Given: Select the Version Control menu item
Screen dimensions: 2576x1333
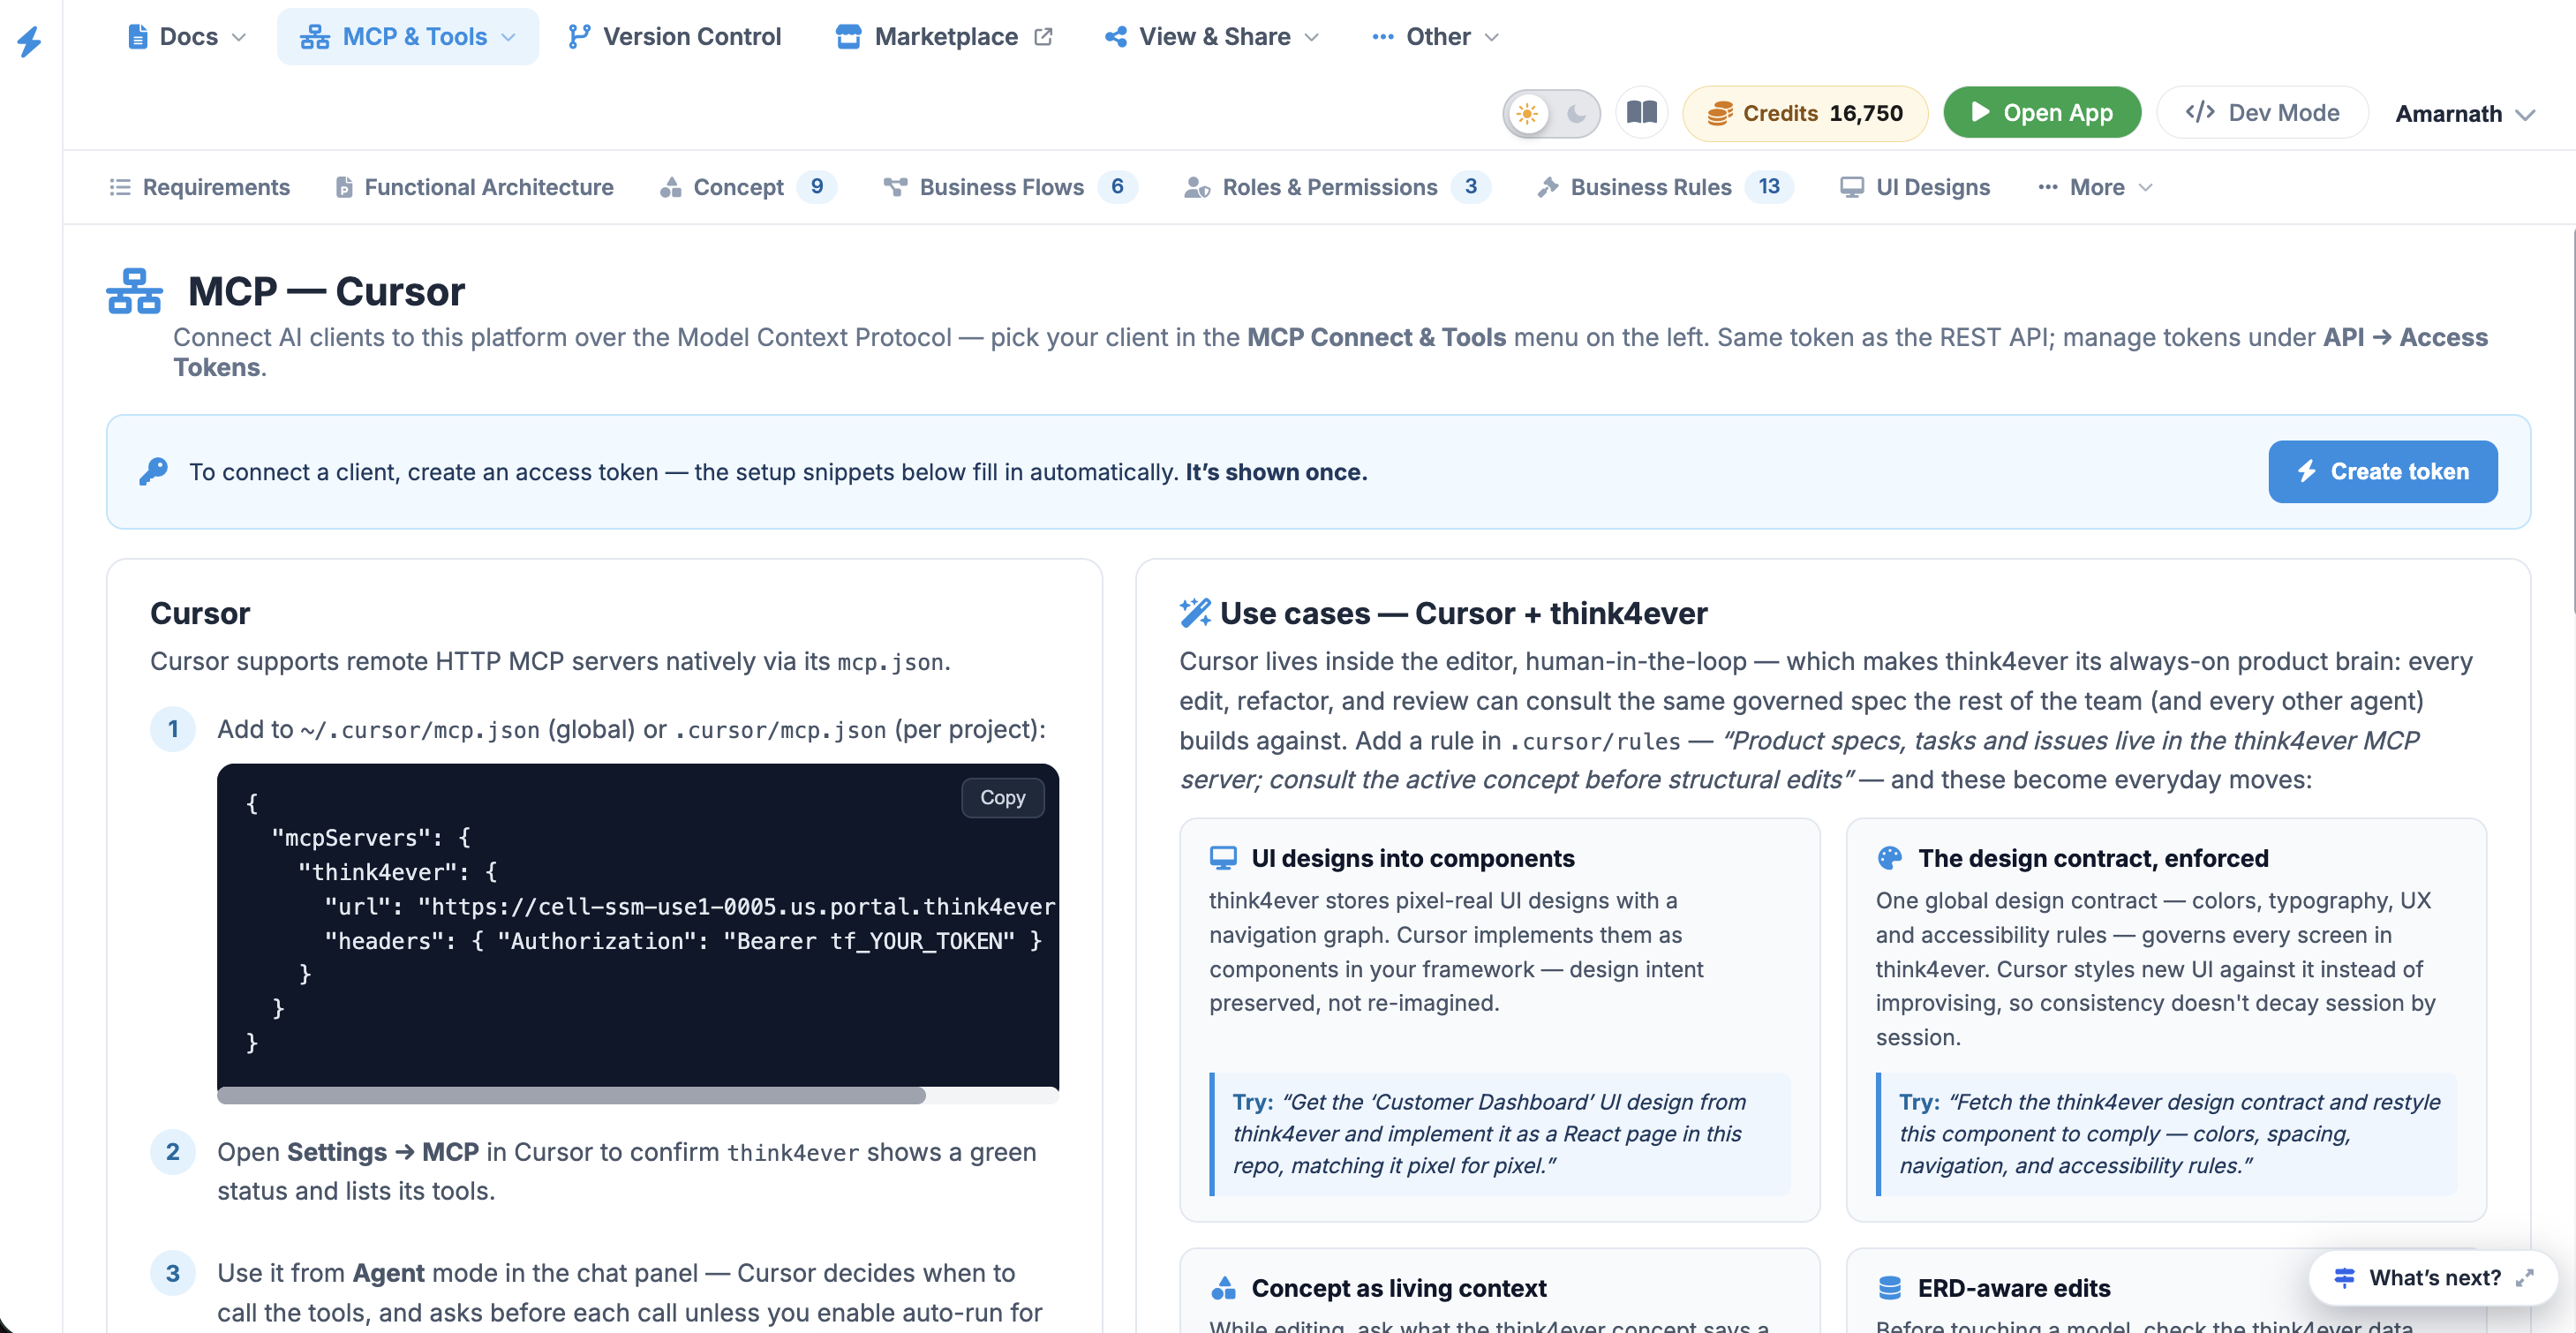Looking at the screenshot, I should (674, 37).
